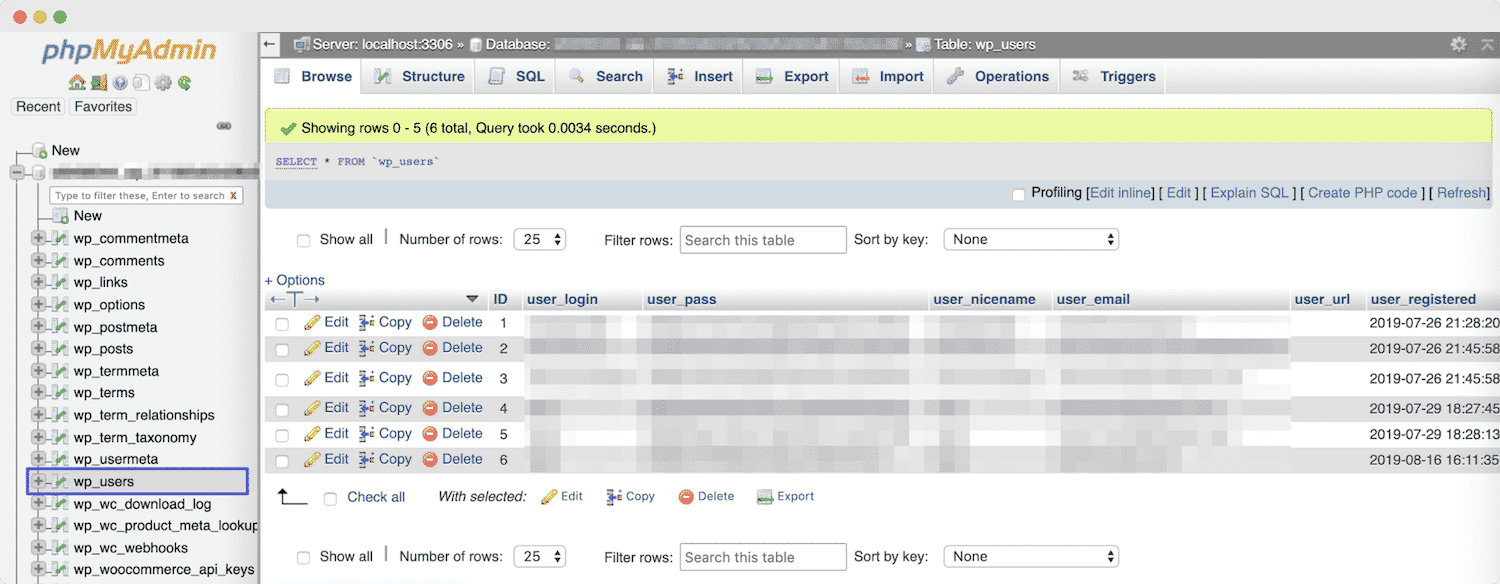
Task: Click the New table icon in tree
Action: pos(60,216)
